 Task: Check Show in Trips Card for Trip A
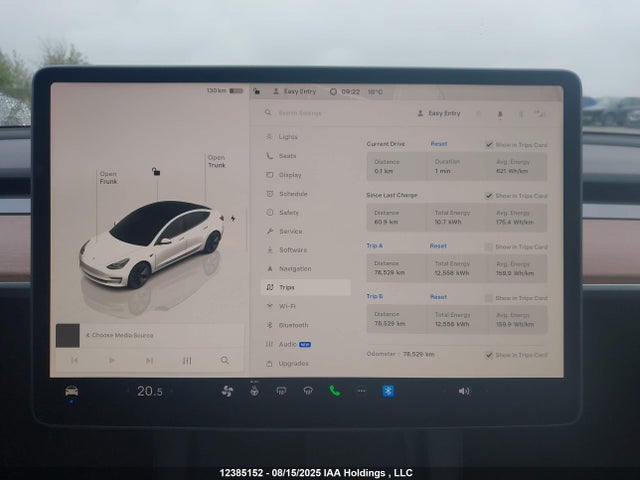pyautogui.click(x=489, y=247)
